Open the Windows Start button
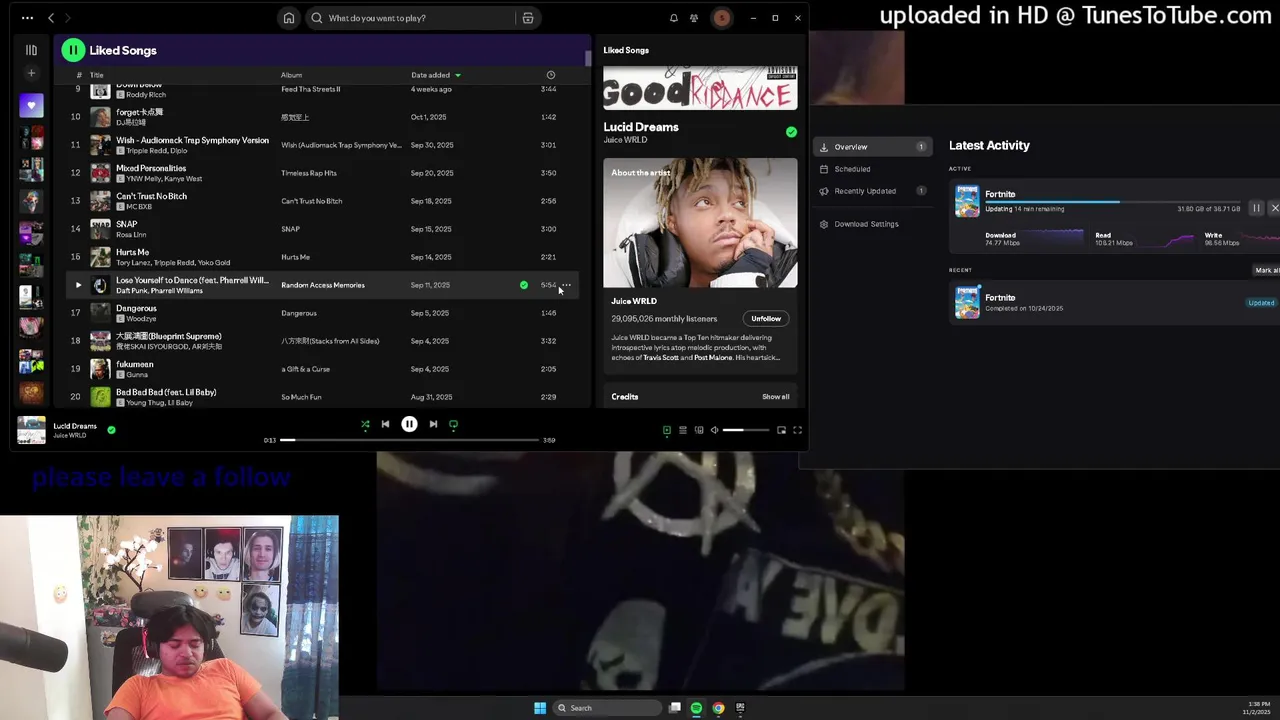 540,708
